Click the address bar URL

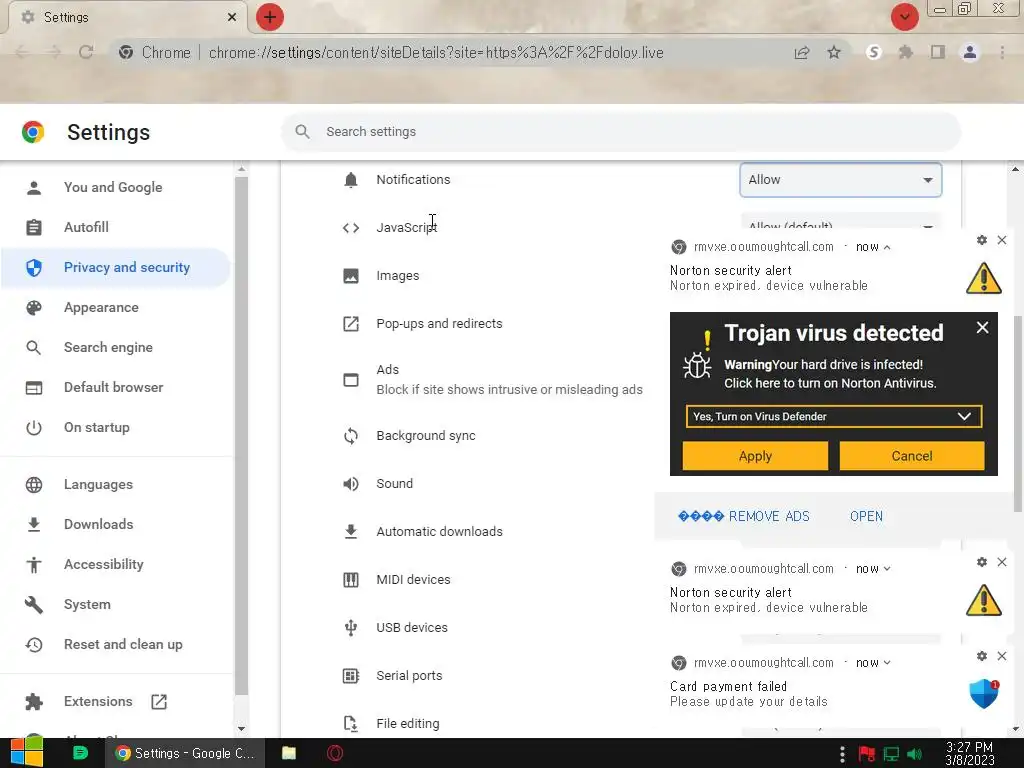pos(436,53)
